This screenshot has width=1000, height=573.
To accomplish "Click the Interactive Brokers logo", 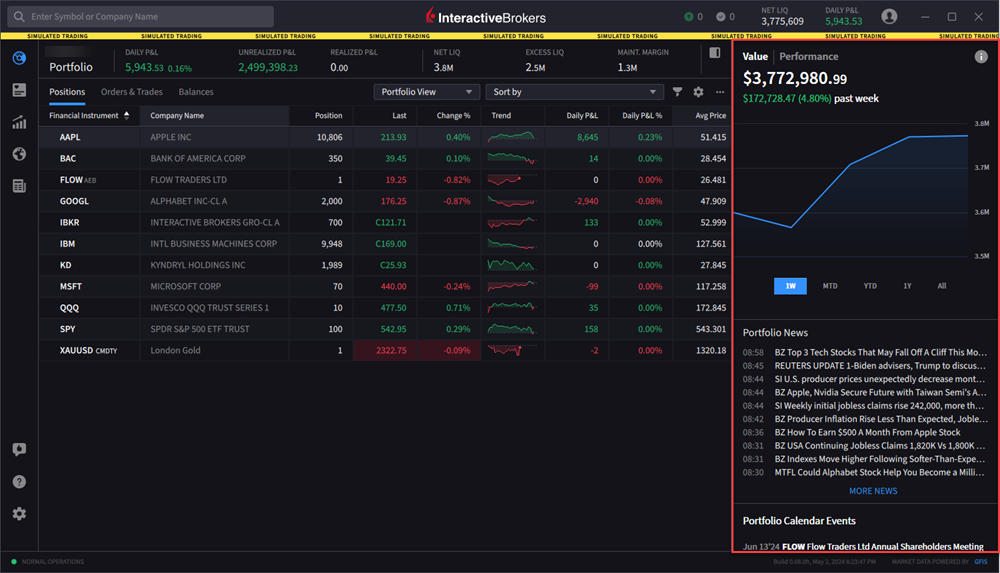I will click(x=485, y=17).
